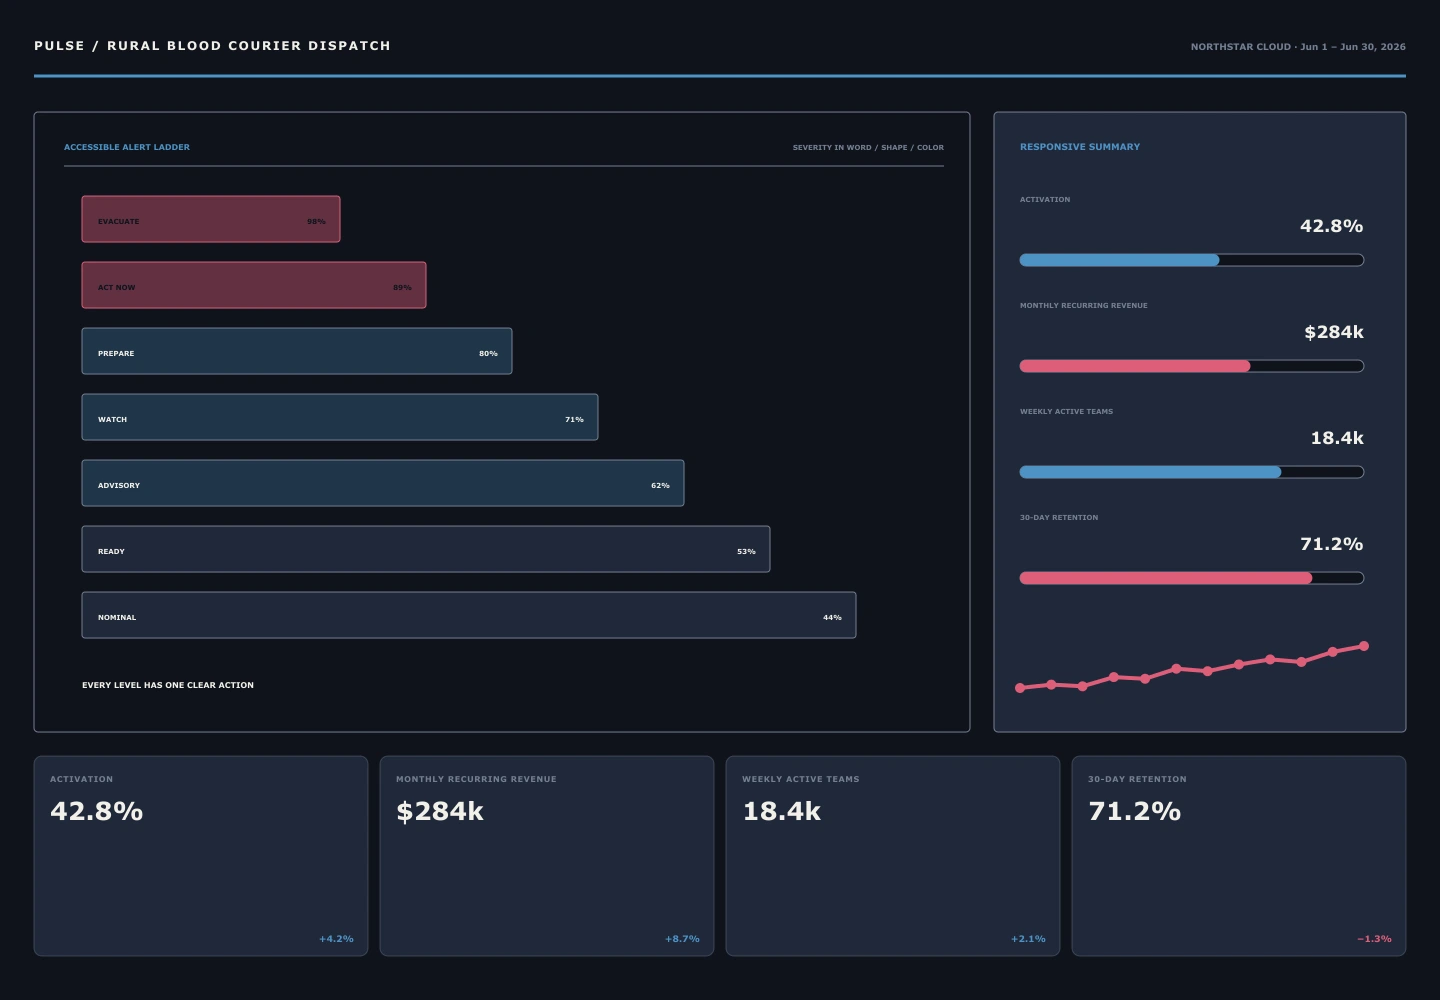Click the +2.1% change value
Image resolution: width=1440 pixels, height=1000 pixels.
pyautogui.click(x=1028, y=939)
